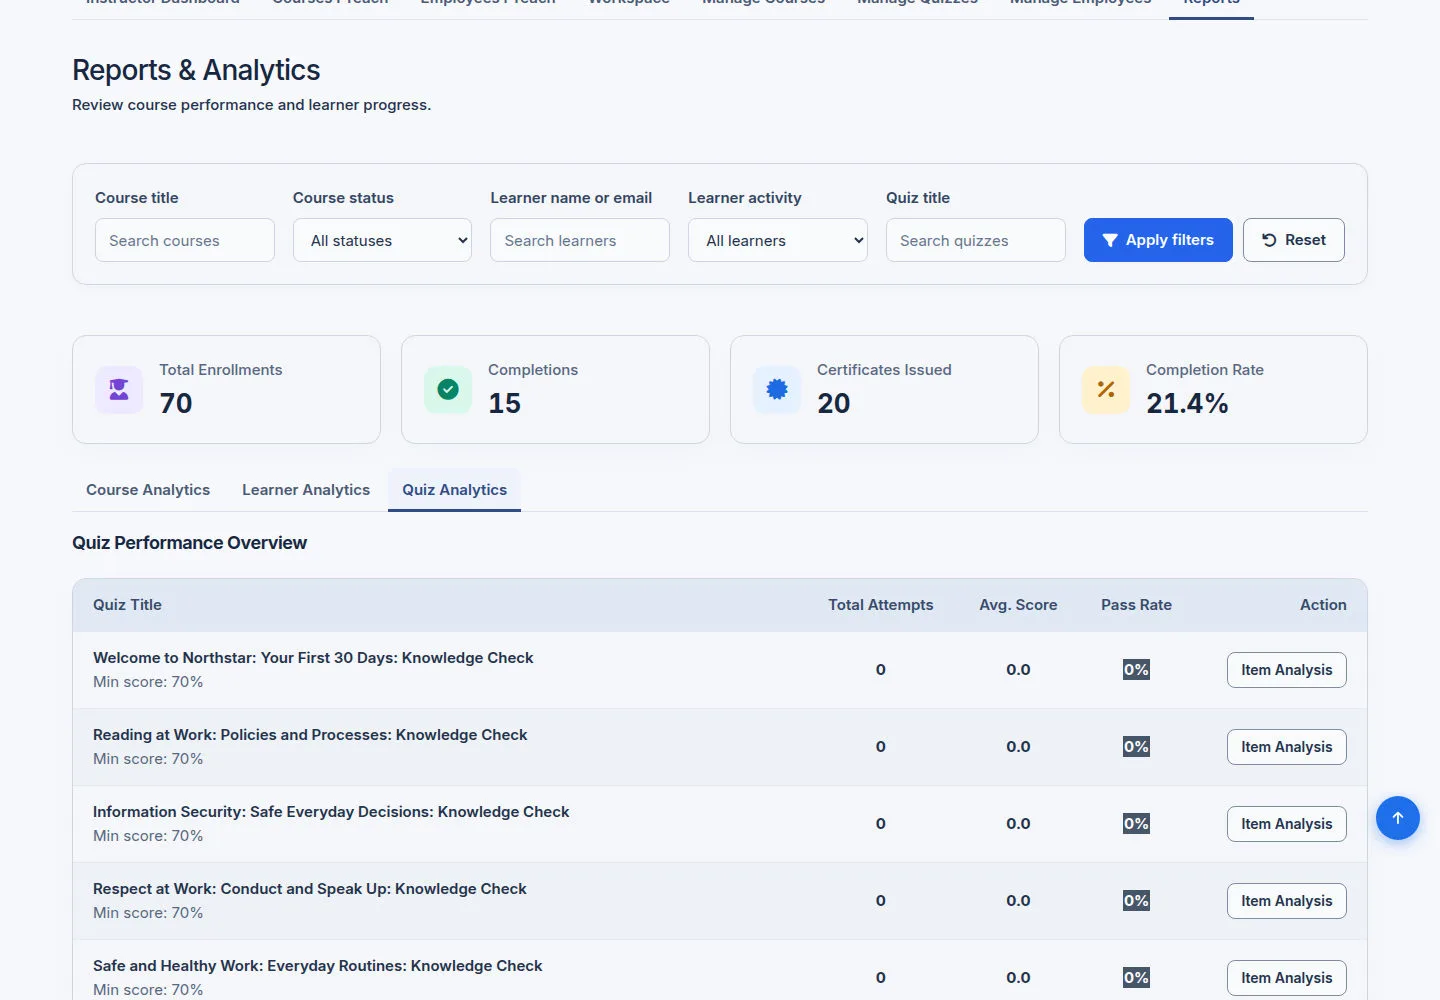
Task: Click the Total Attempts column header
Action: click(881, 605)
